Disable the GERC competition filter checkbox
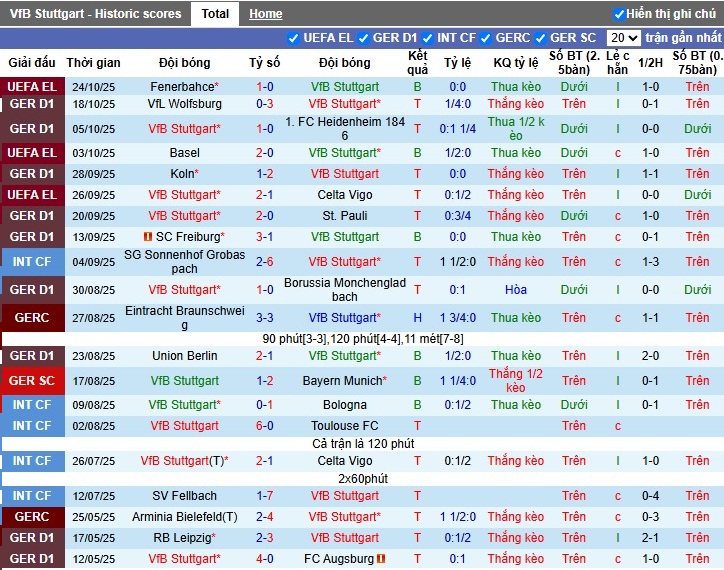 pyautogui.click(x=485, y=38)
